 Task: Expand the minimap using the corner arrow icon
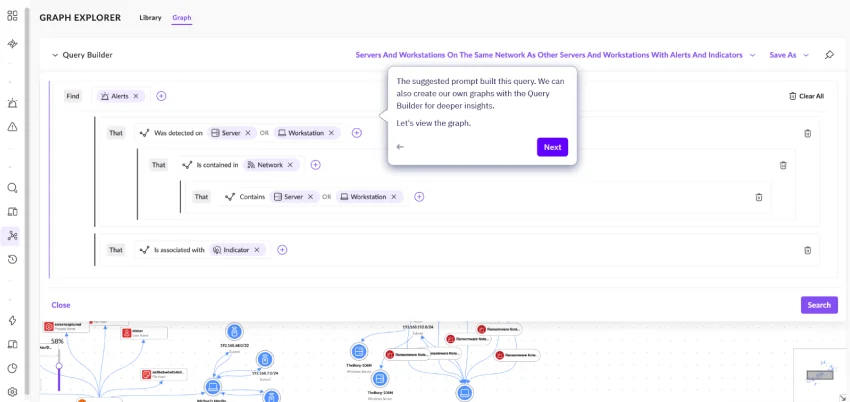pyautogui.click(x=845, y=397)
